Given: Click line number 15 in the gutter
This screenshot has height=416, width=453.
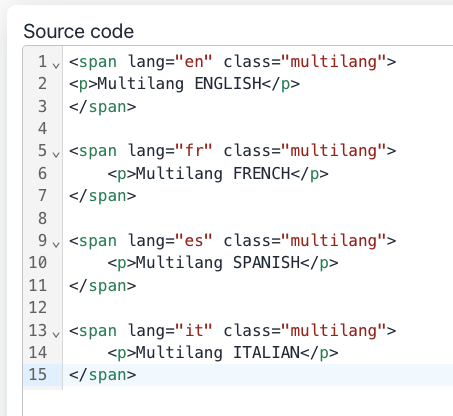Looking at the screenshot, I should click(x=38, y=375).
